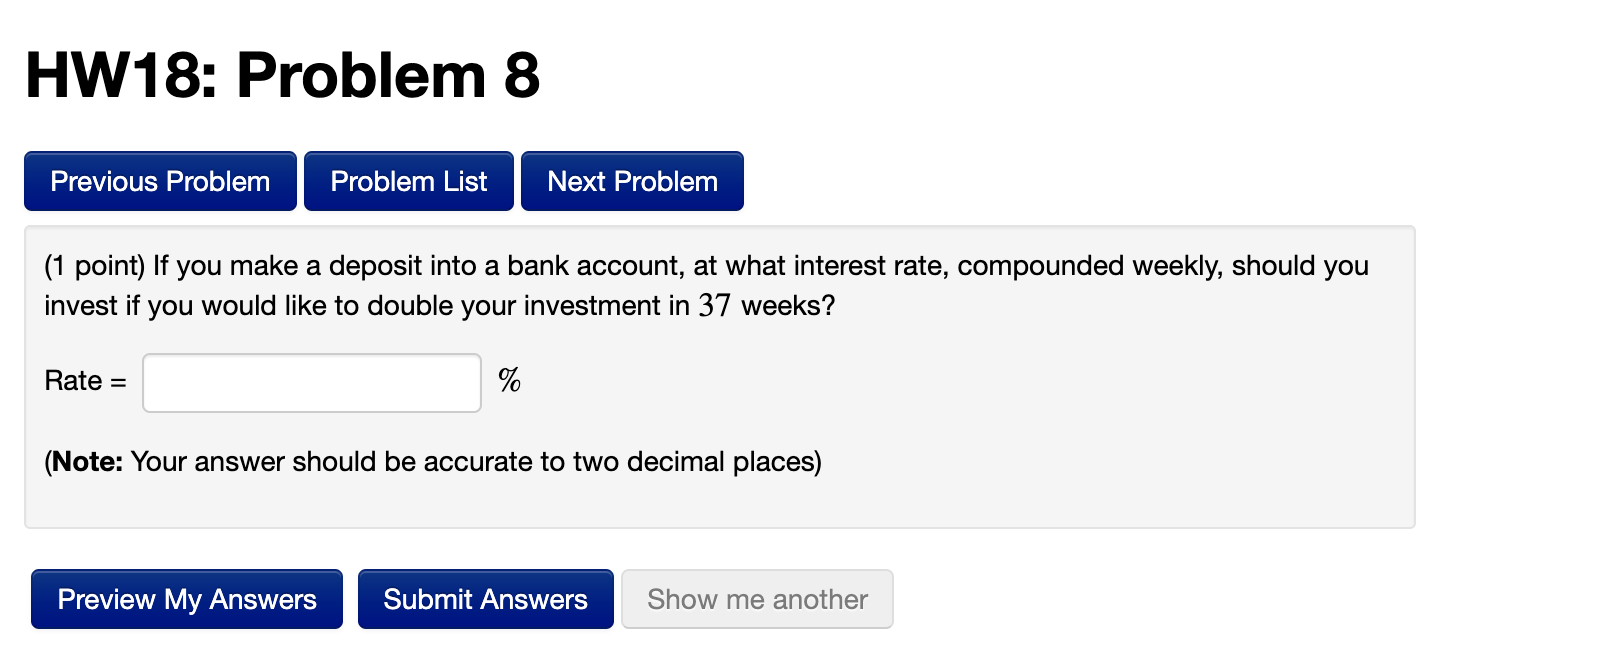Click the Rate = label
Viewport: 1614px width, 648px height.
[83, 381]
